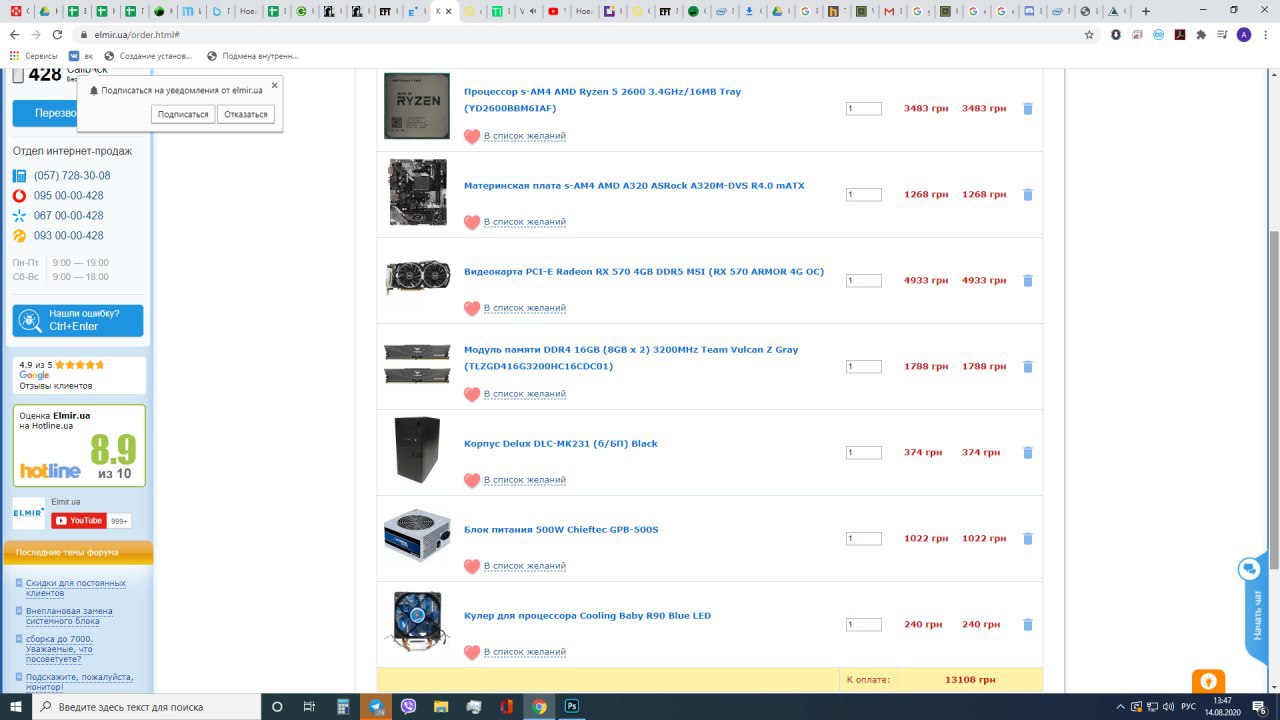
Task: Open Task View in the taskbar
Action: 309,706
